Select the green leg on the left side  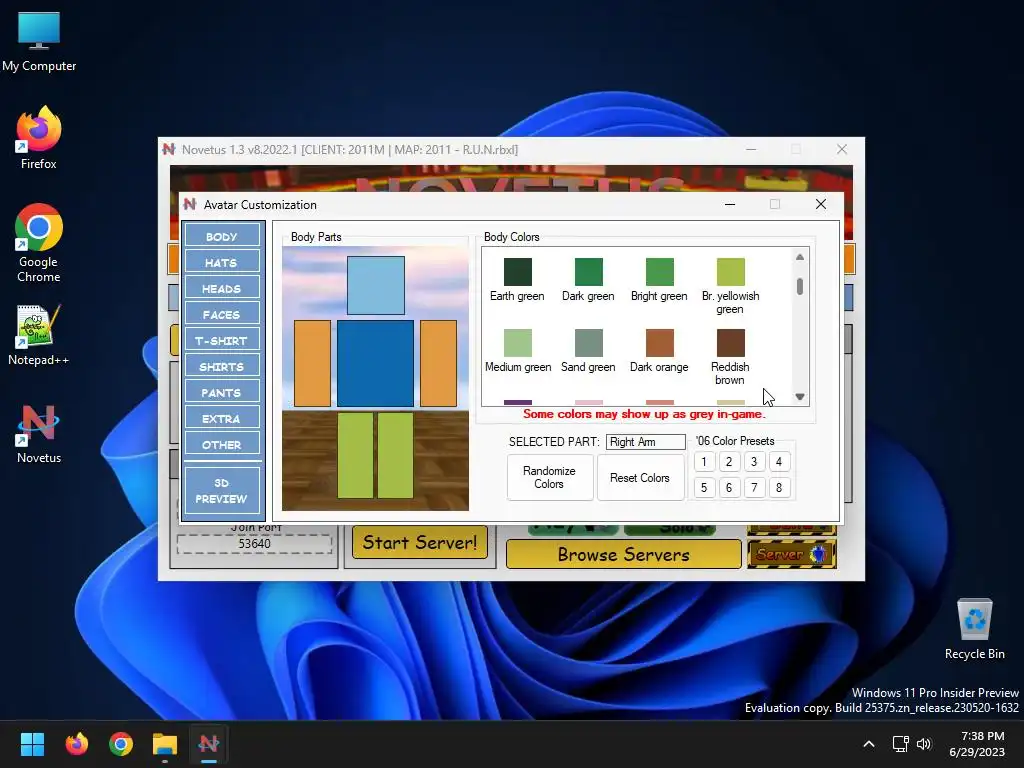tap(355, 455)
